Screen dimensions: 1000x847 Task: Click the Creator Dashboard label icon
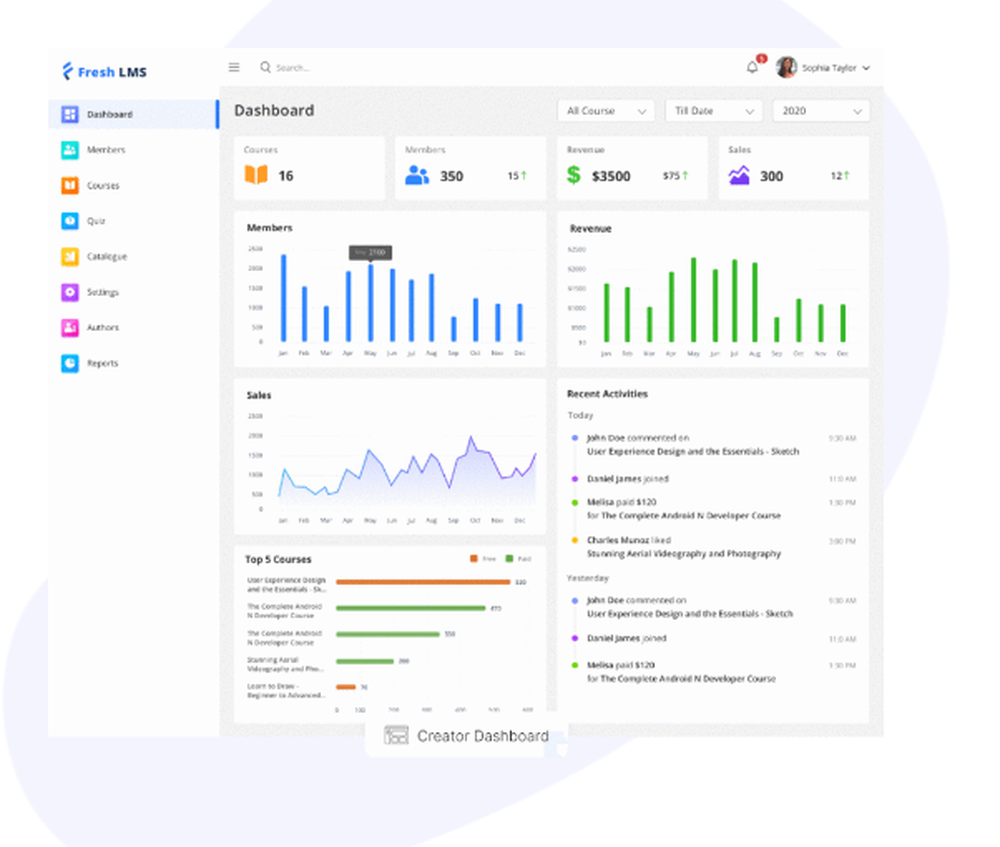(x=396, y=735)
